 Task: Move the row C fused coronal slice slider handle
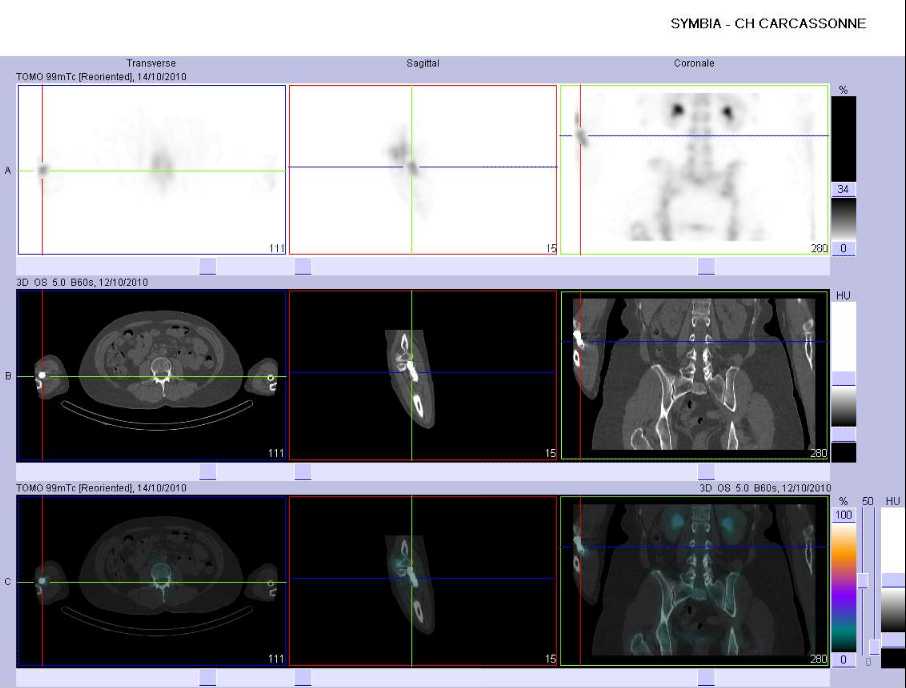[x=706, y=677]
